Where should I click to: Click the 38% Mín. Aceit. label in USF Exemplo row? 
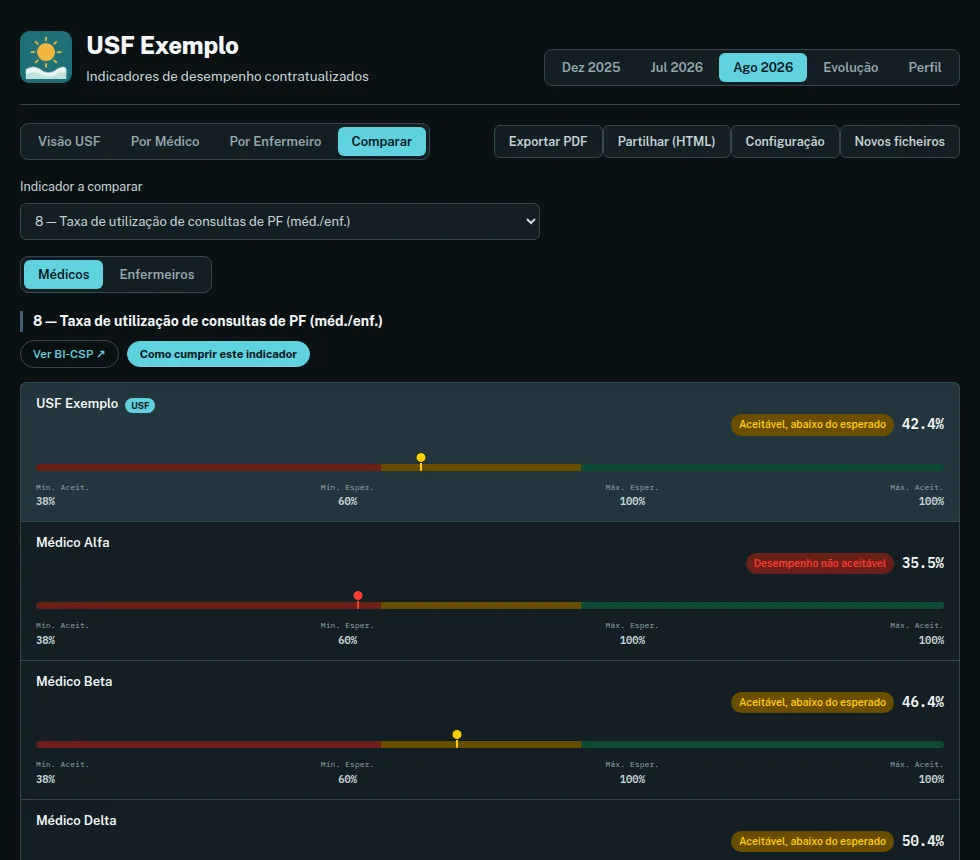(x=62, y=494)
